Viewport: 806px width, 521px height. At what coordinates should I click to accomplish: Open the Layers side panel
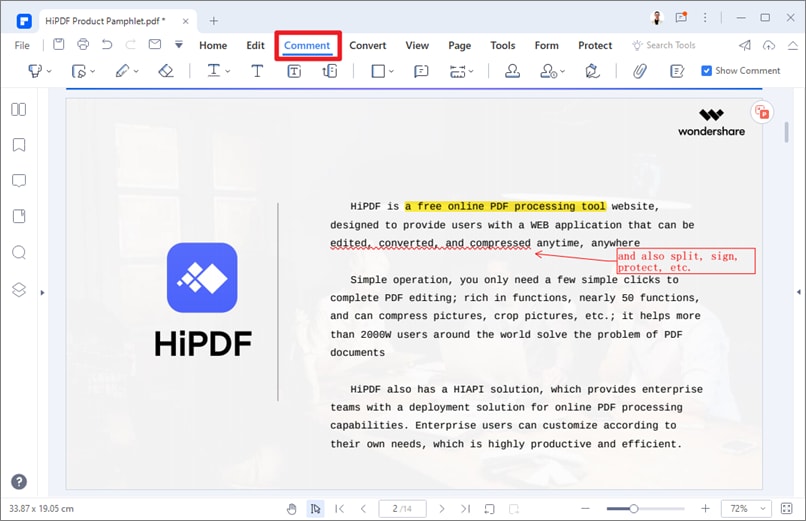19,290
